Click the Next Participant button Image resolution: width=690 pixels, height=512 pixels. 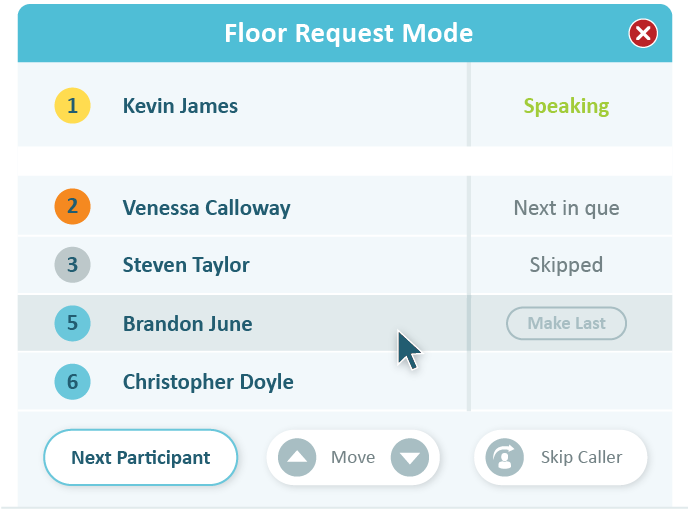tap(140, 457)
